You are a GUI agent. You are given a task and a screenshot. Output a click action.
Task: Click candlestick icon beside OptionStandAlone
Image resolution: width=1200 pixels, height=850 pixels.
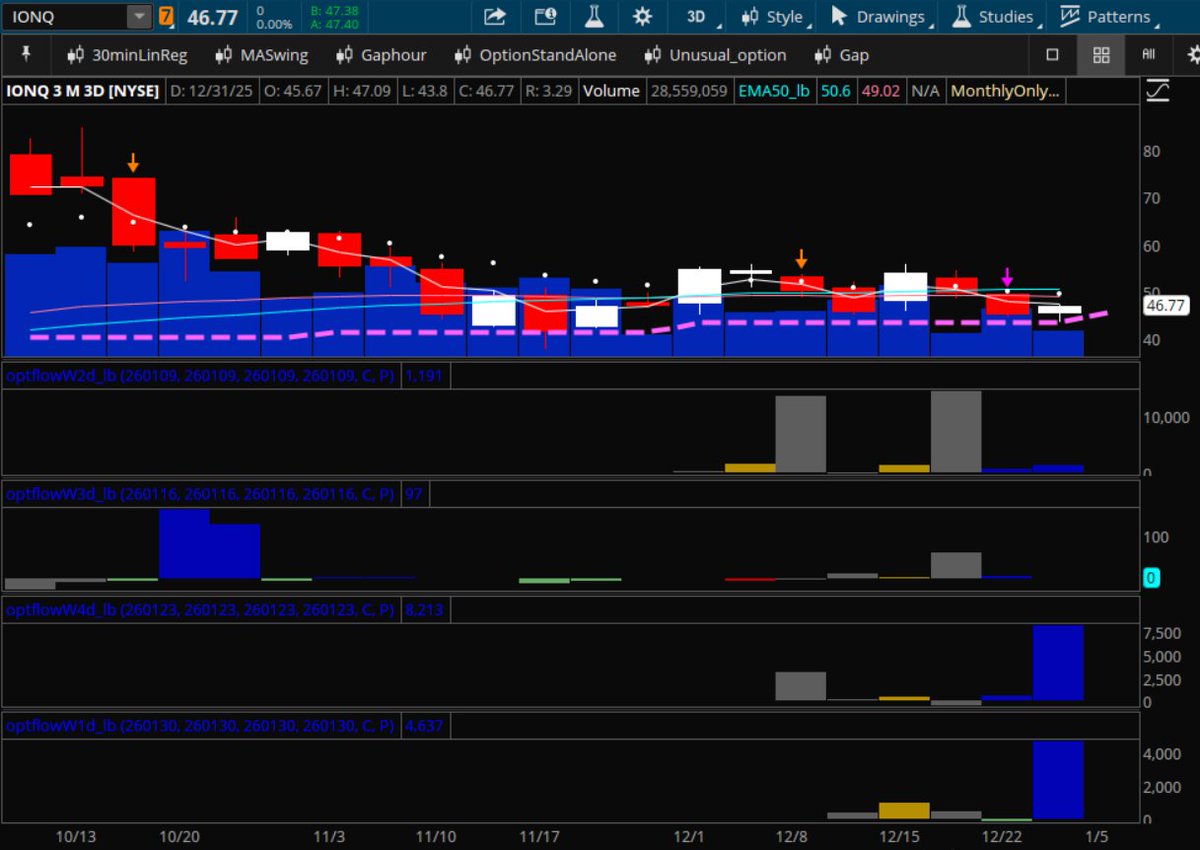[462, 55]
